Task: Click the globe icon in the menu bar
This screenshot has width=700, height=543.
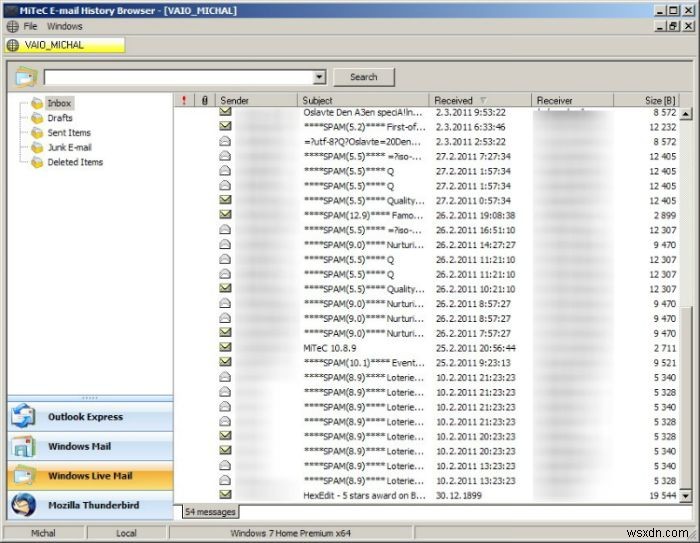Action: click(12, 26)
